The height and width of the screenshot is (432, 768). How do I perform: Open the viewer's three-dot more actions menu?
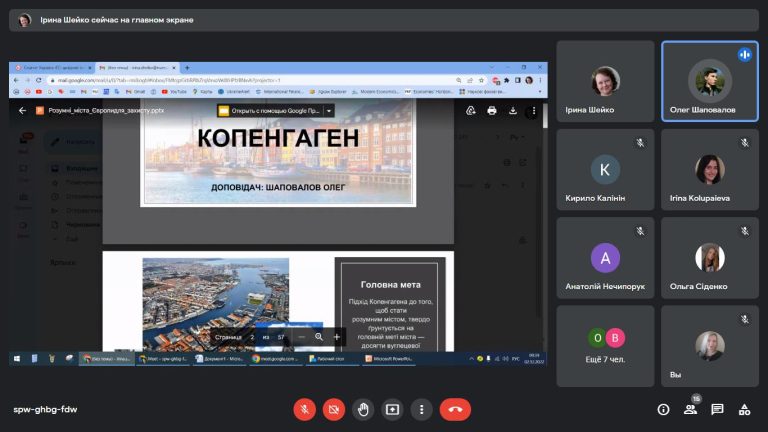pos(534,111)
